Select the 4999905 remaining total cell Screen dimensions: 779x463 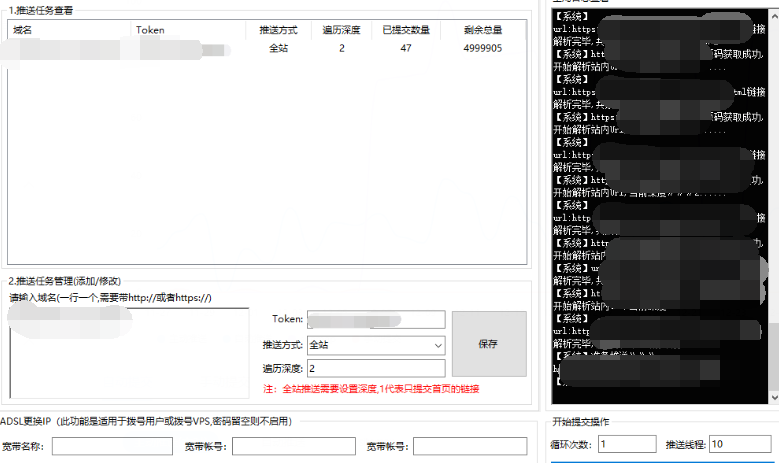pyautogui.click(x=483, y=48)
